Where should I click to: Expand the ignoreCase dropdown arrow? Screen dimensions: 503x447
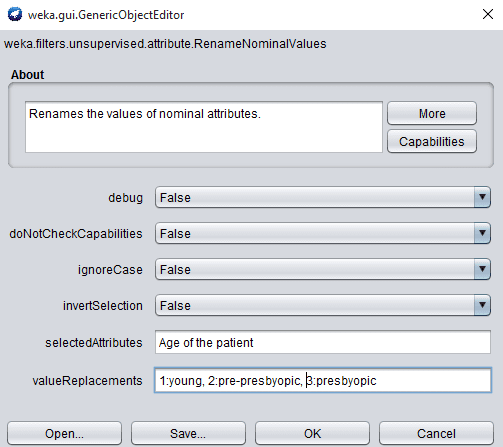482,269
